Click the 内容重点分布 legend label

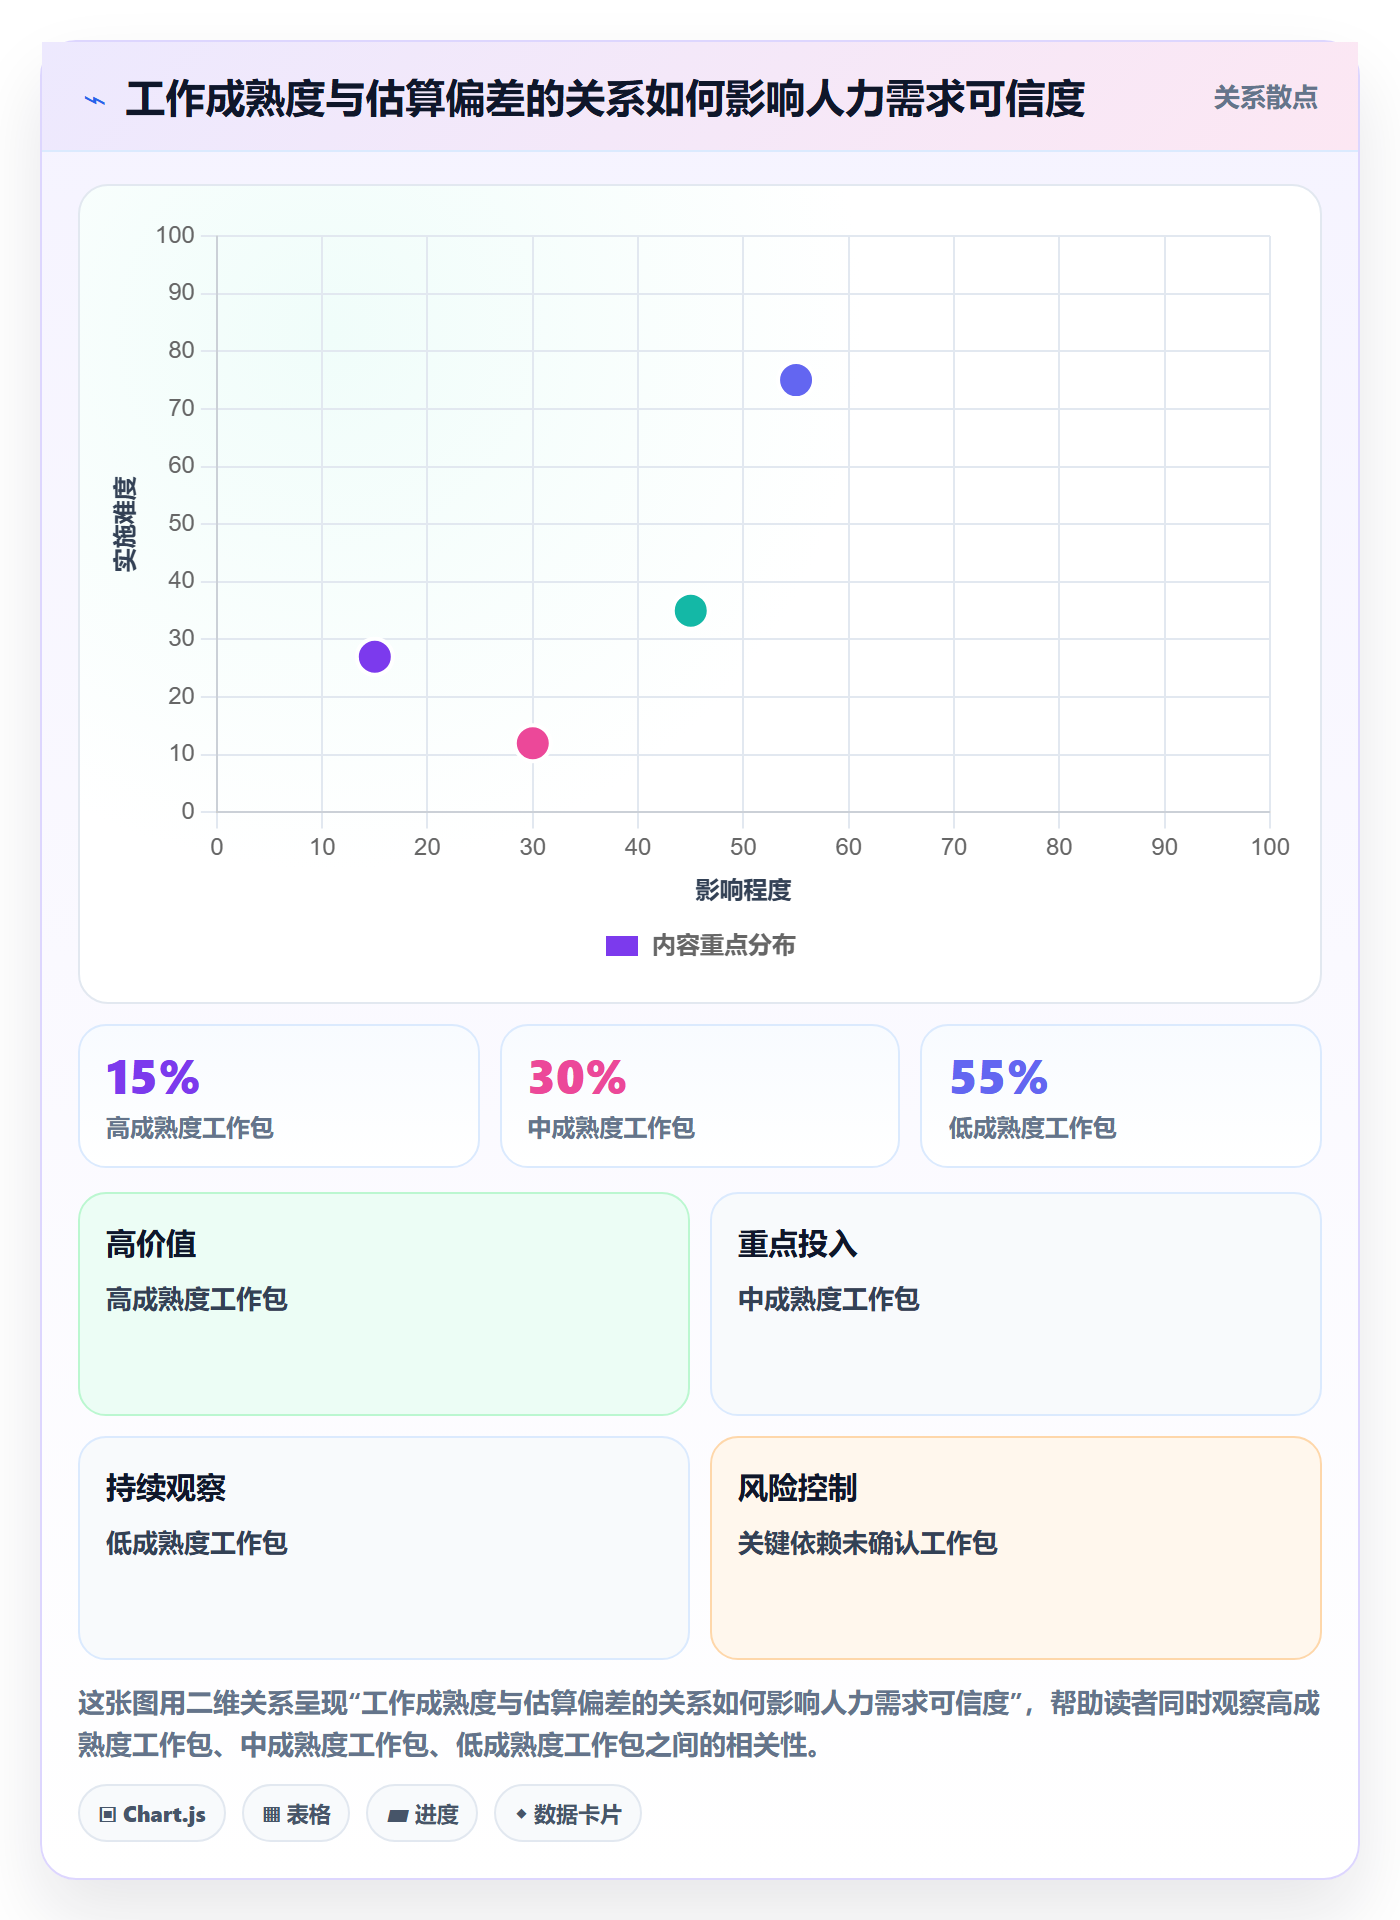tap(723, 946)
